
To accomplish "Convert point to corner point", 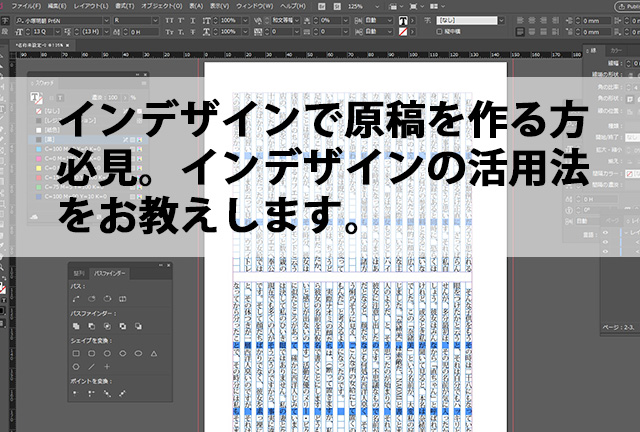I will pos(91,394).
